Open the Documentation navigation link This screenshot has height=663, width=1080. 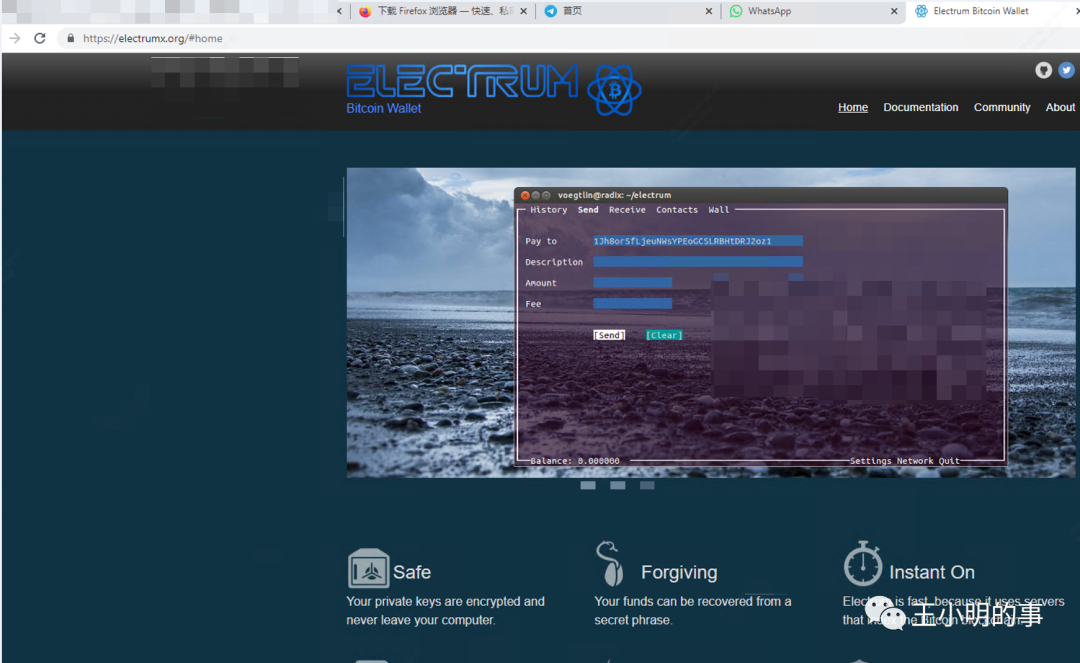click(921, 107)
